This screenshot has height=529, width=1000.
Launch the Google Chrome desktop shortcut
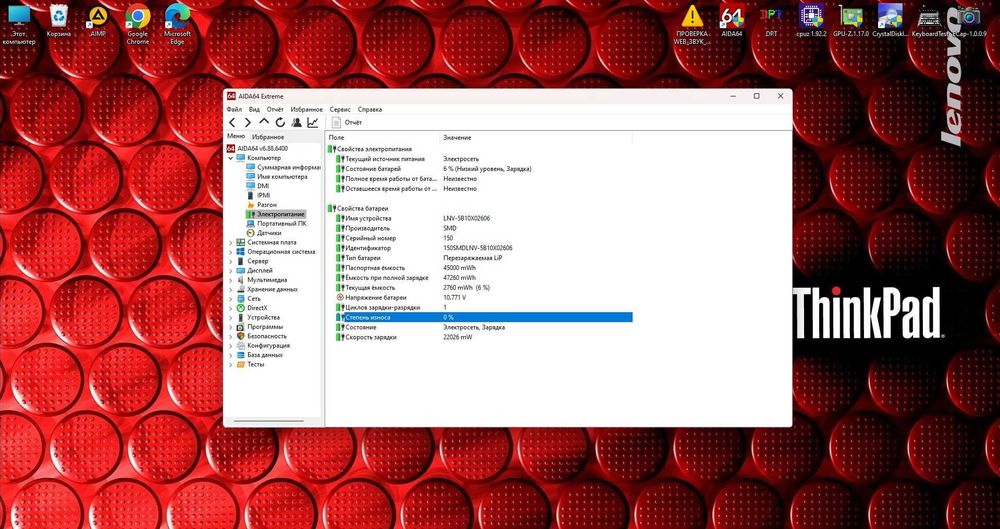coord(138,26)
